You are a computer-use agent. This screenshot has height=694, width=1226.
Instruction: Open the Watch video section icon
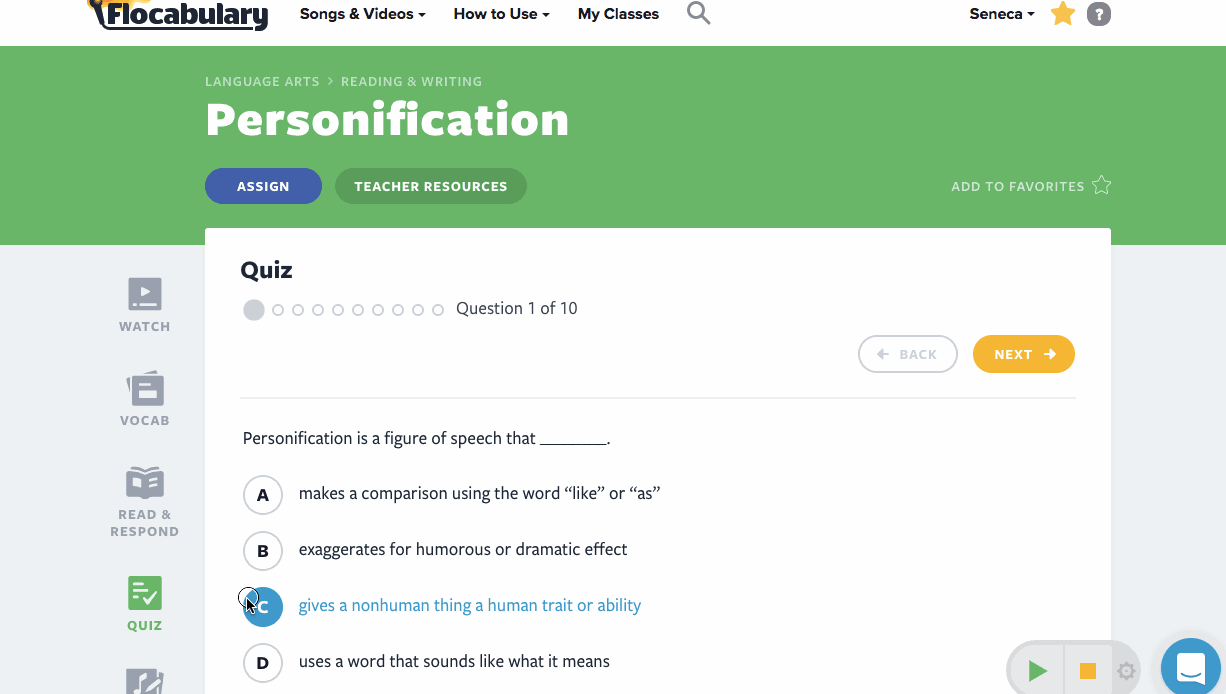point(145,295)
